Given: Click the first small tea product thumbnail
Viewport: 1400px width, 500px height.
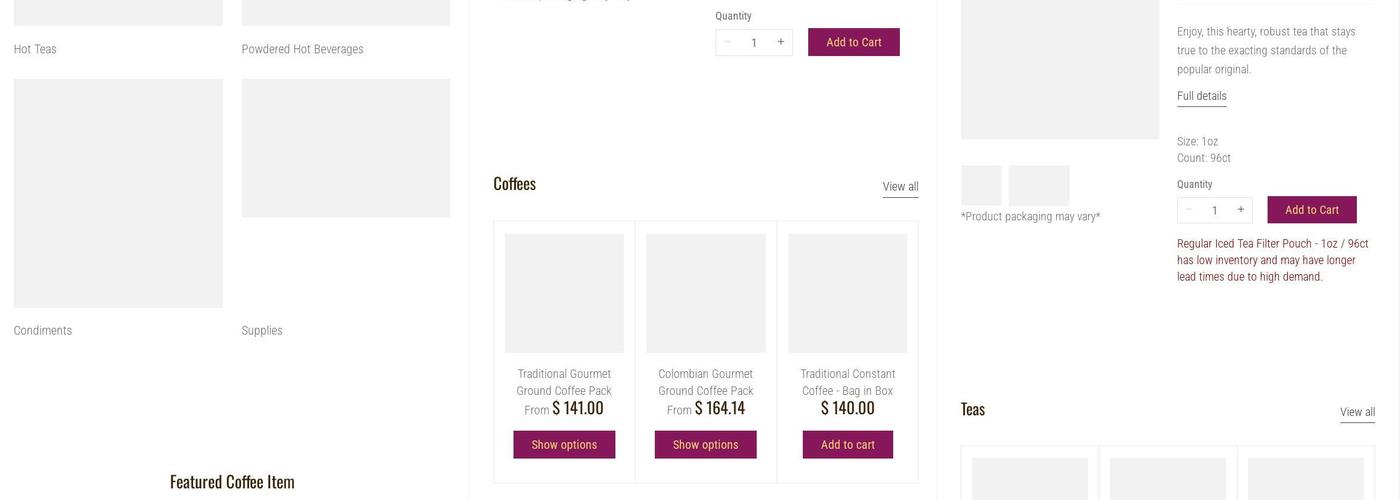Looking at the screenshot, I should pos(981,186).
